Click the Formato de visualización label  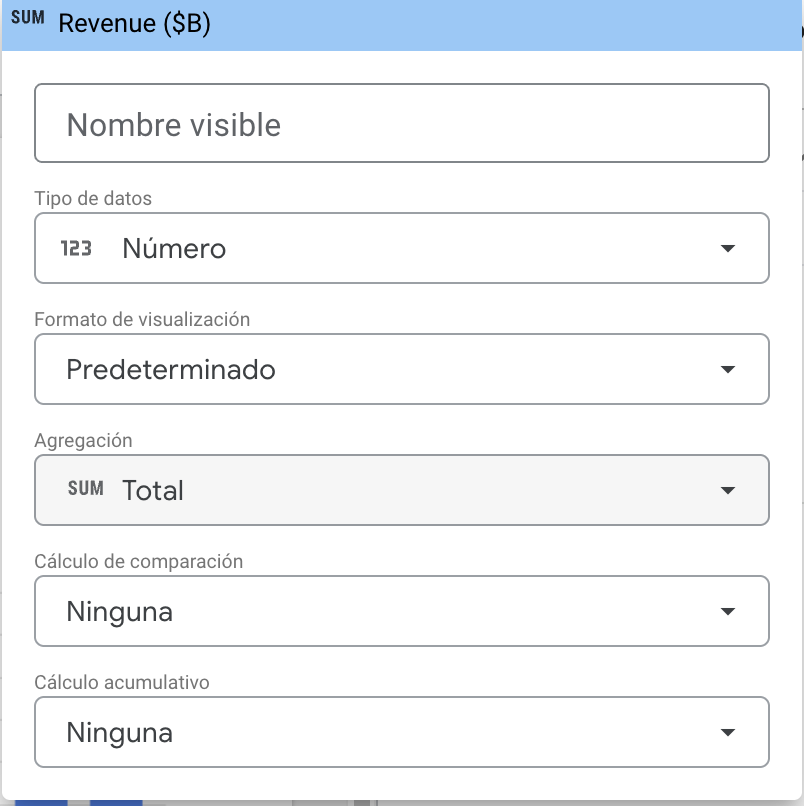[x=142, y=319]
